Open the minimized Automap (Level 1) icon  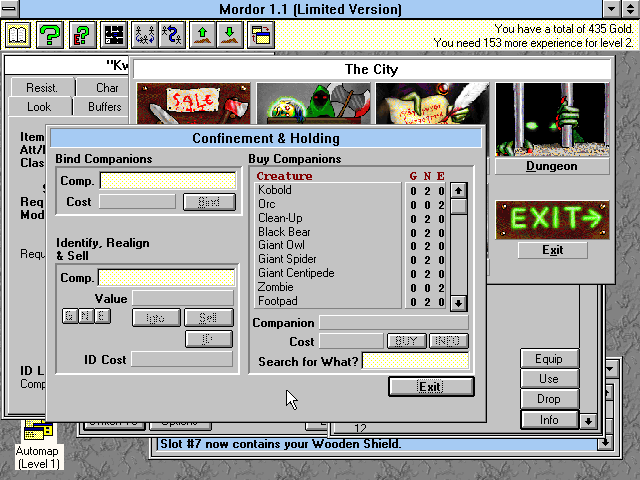(38, 445)
